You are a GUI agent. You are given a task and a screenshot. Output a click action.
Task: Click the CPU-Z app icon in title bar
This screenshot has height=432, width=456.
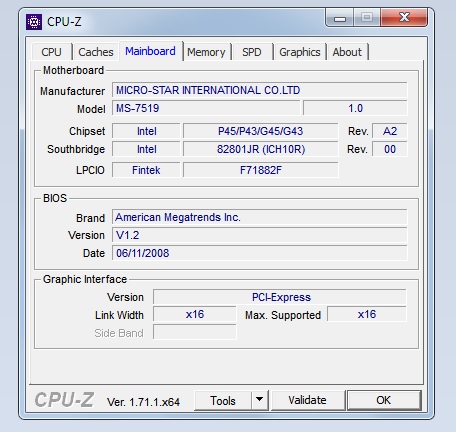pos(34,22)
